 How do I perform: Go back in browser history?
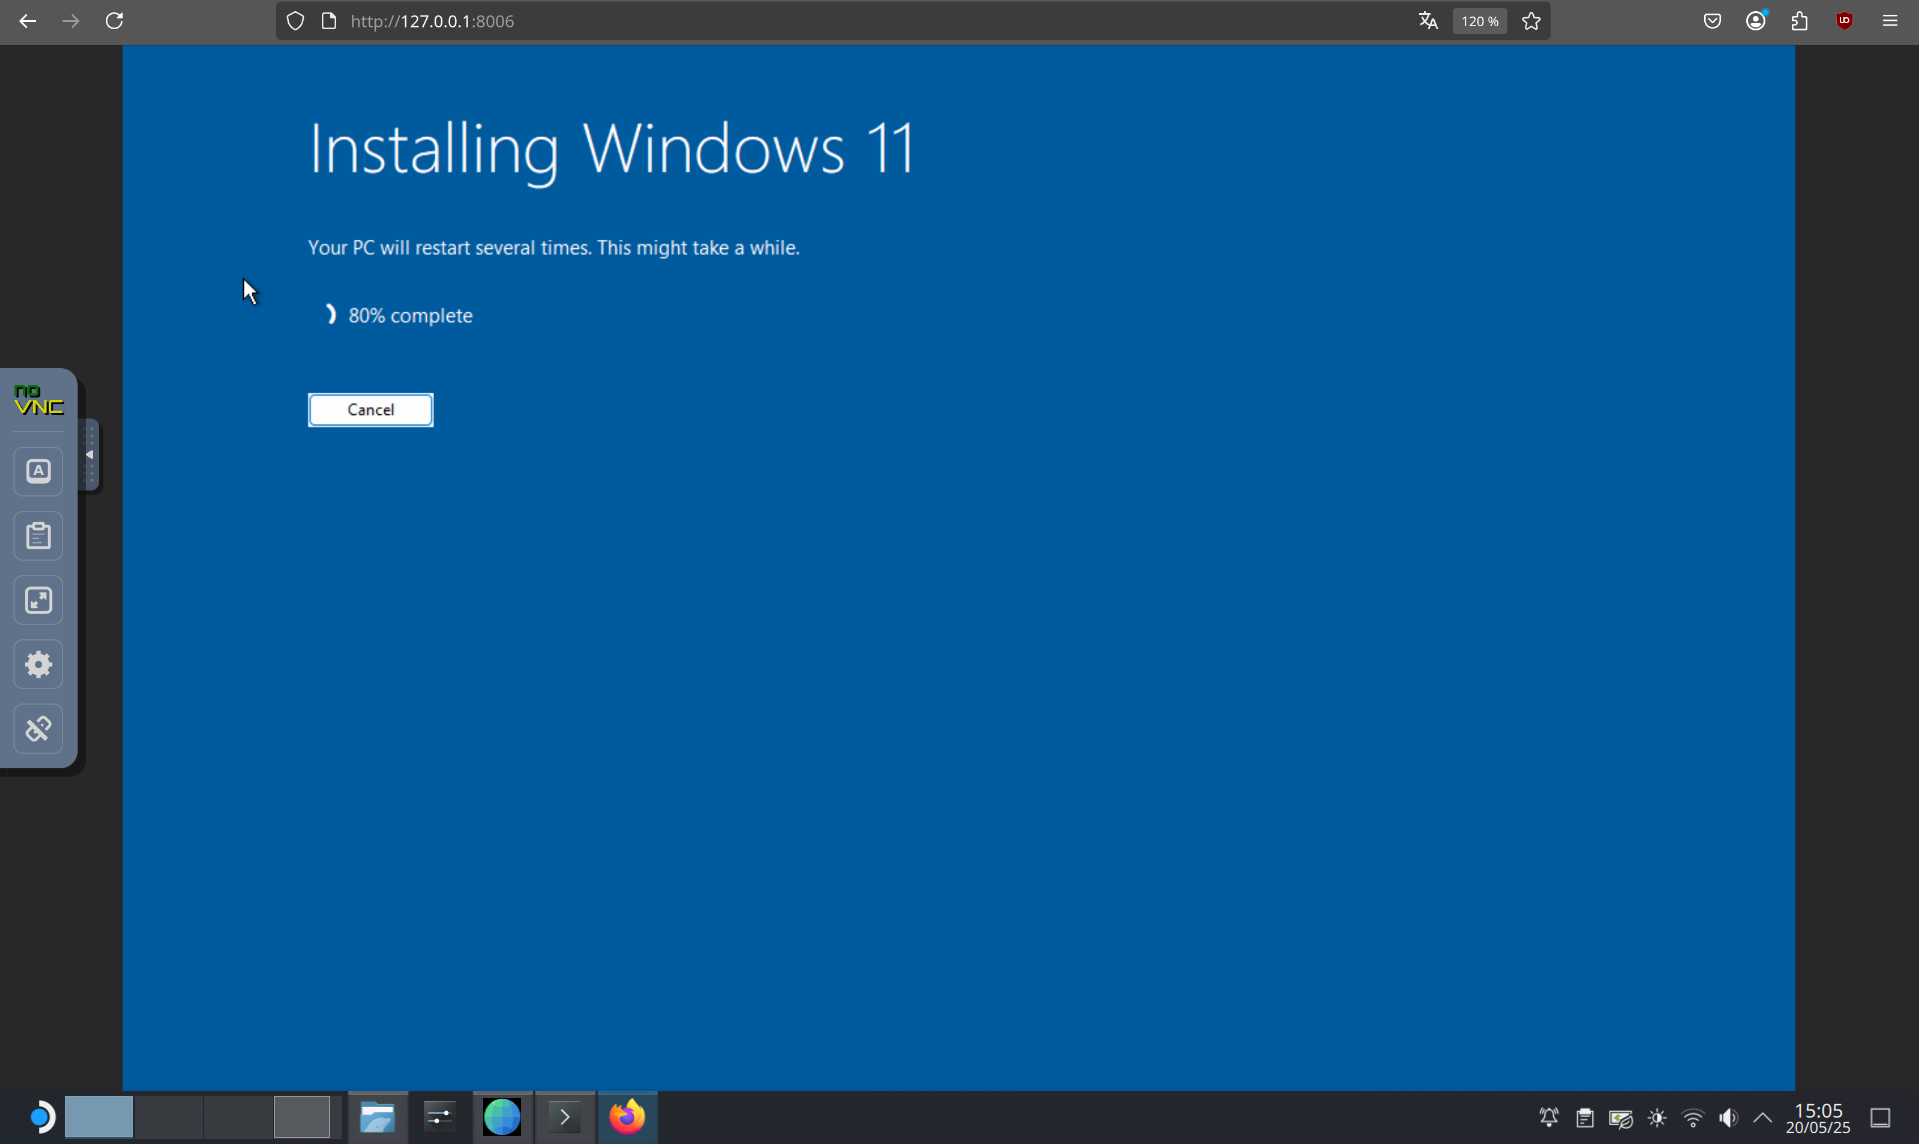pos(27,21)
